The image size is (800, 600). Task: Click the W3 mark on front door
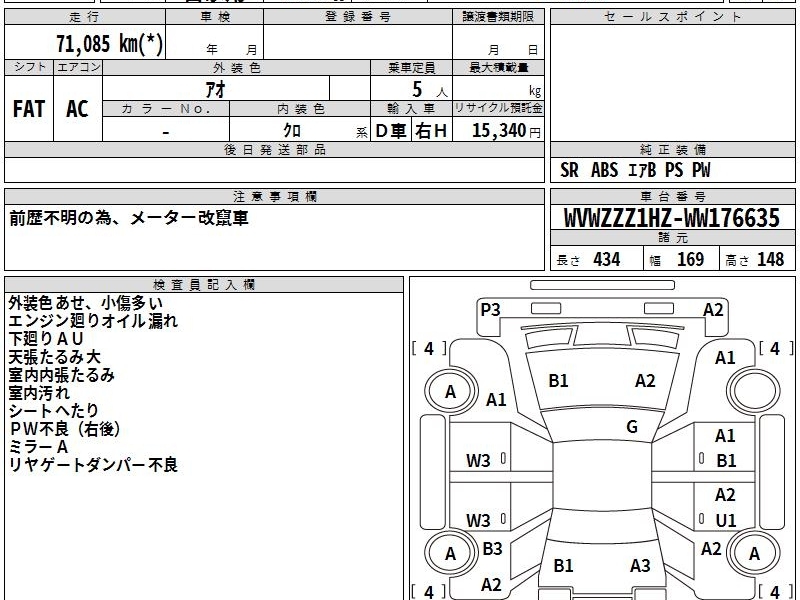tap(478, 461)
